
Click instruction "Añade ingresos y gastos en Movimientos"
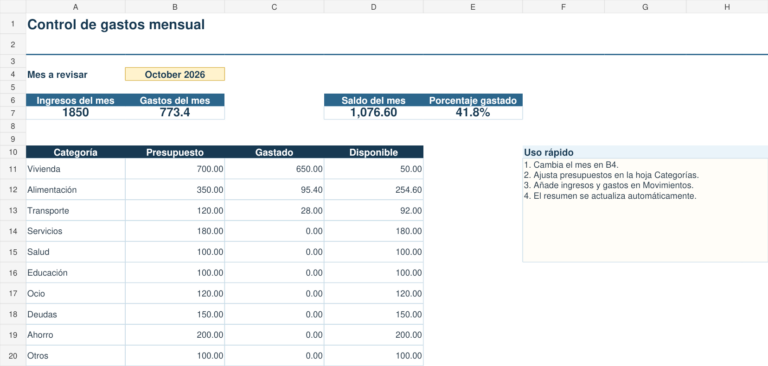click(612, 185)
